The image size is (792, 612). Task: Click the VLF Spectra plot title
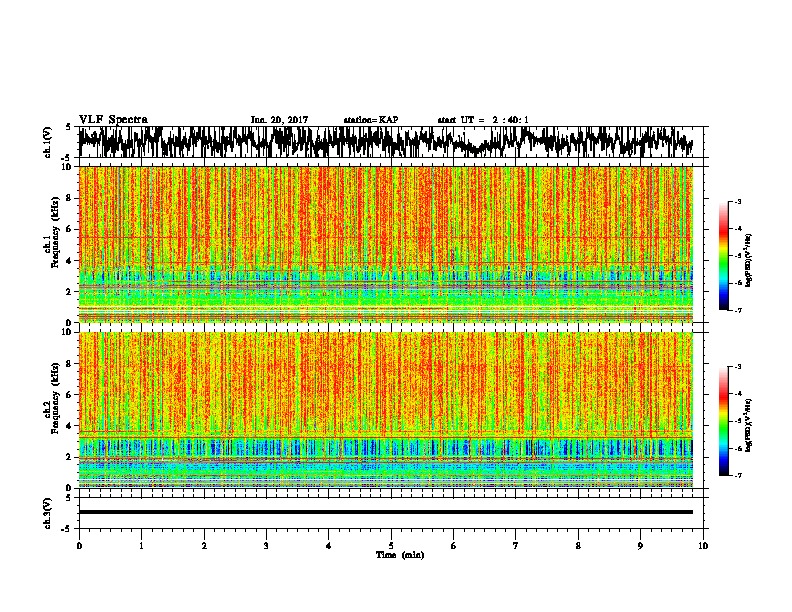(113, 120)
